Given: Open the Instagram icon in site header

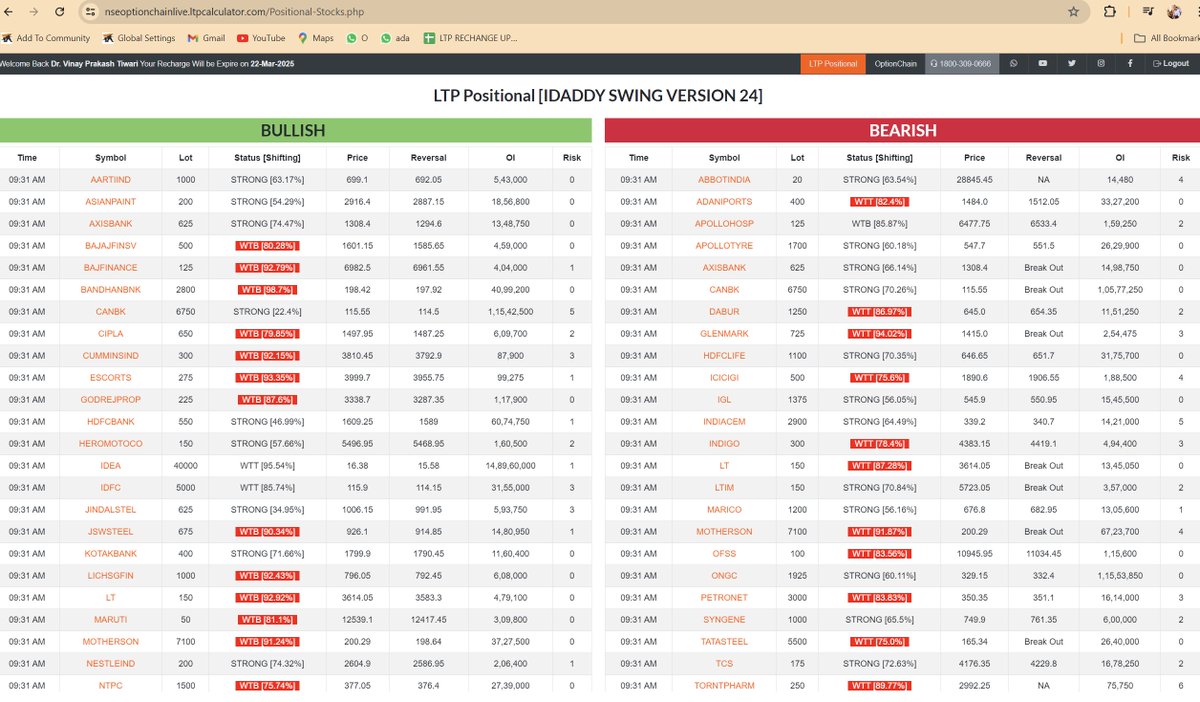Looking at the screenshot, I should (1101, 64).
